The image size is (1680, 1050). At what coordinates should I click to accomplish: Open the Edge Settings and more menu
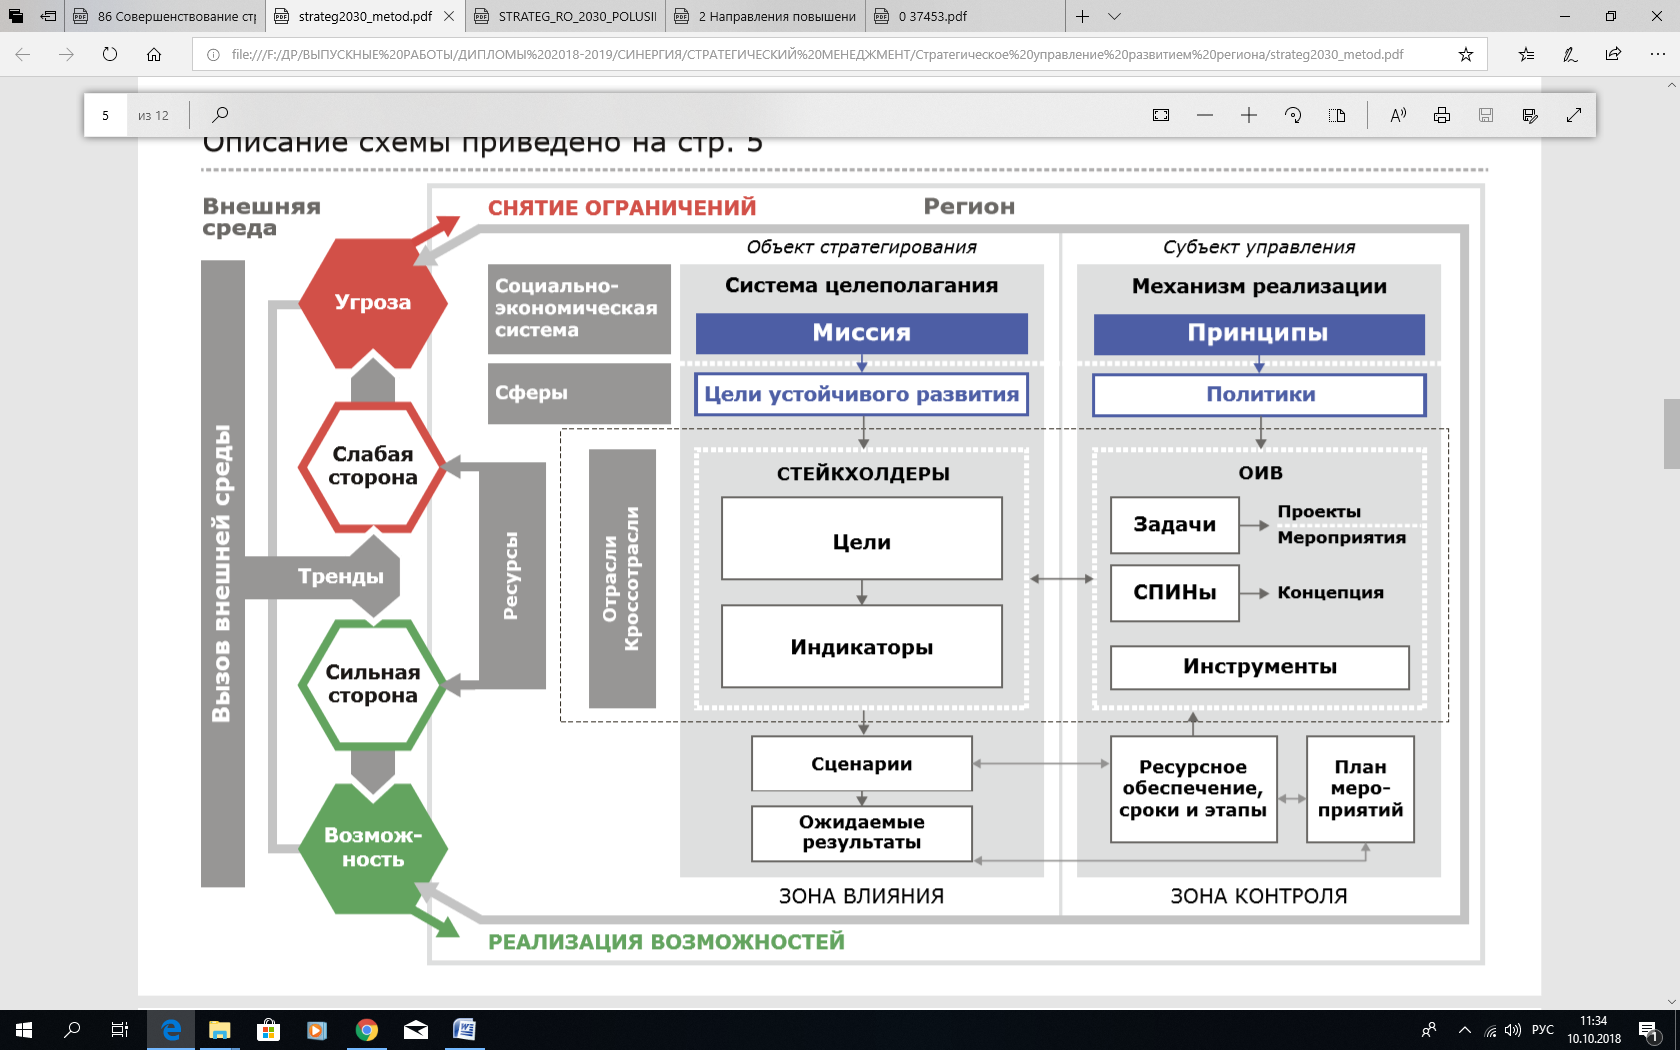1657,55
